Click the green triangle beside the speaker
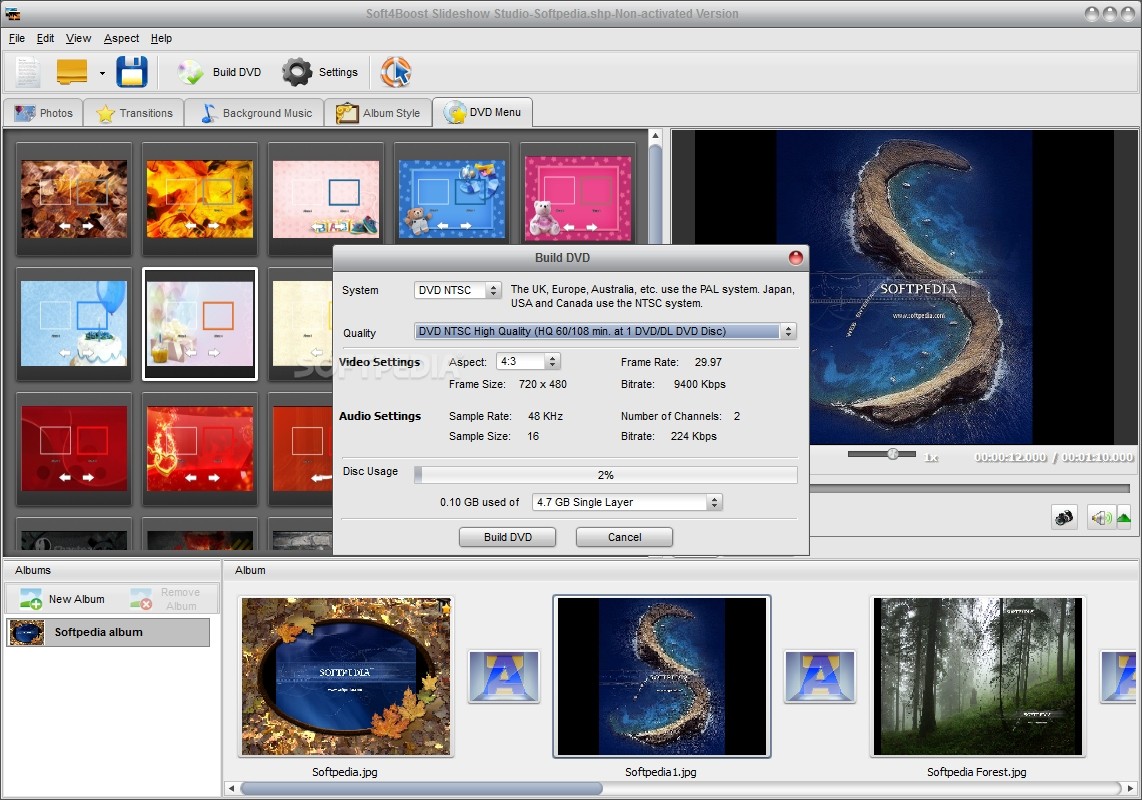This screenshot has height=800, width=1142. click(1124, 518)
